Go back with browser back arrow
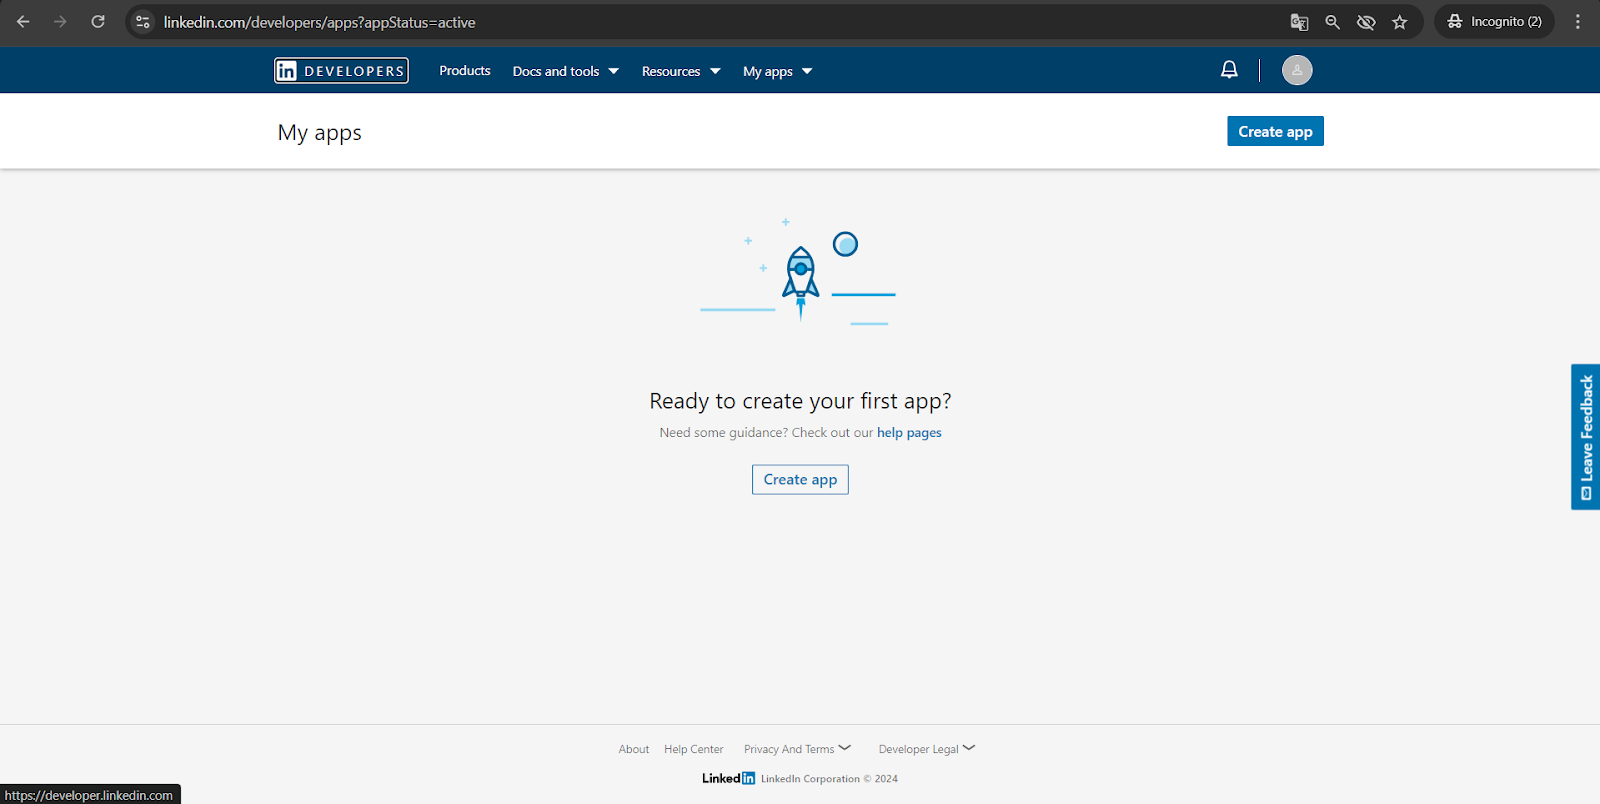This screenshot has width=1600, height=804. 23,22
